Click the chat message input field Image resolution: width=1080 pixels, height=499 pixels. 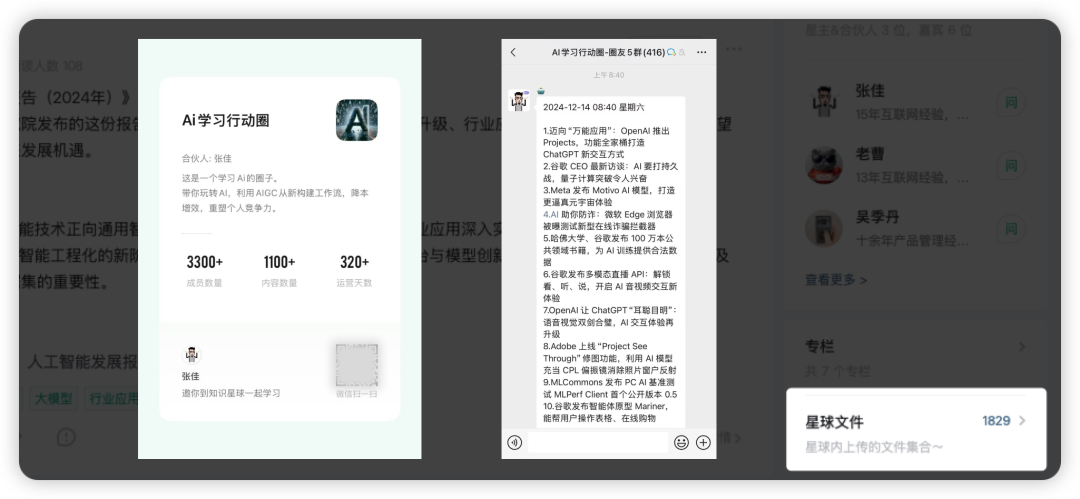pyautogui.click(x=597, y=442)
